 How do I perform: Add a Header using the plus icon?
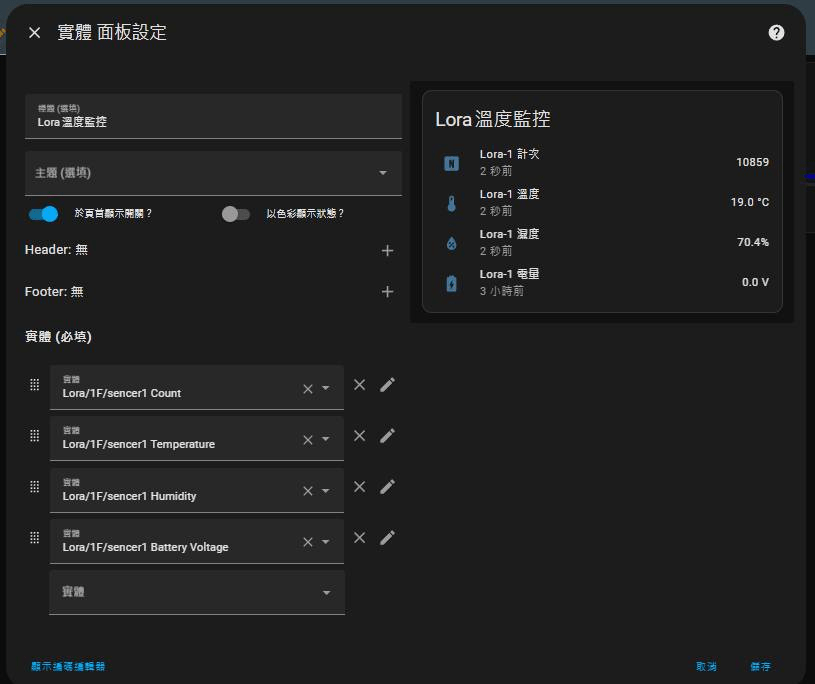click(x=388, y=250)
